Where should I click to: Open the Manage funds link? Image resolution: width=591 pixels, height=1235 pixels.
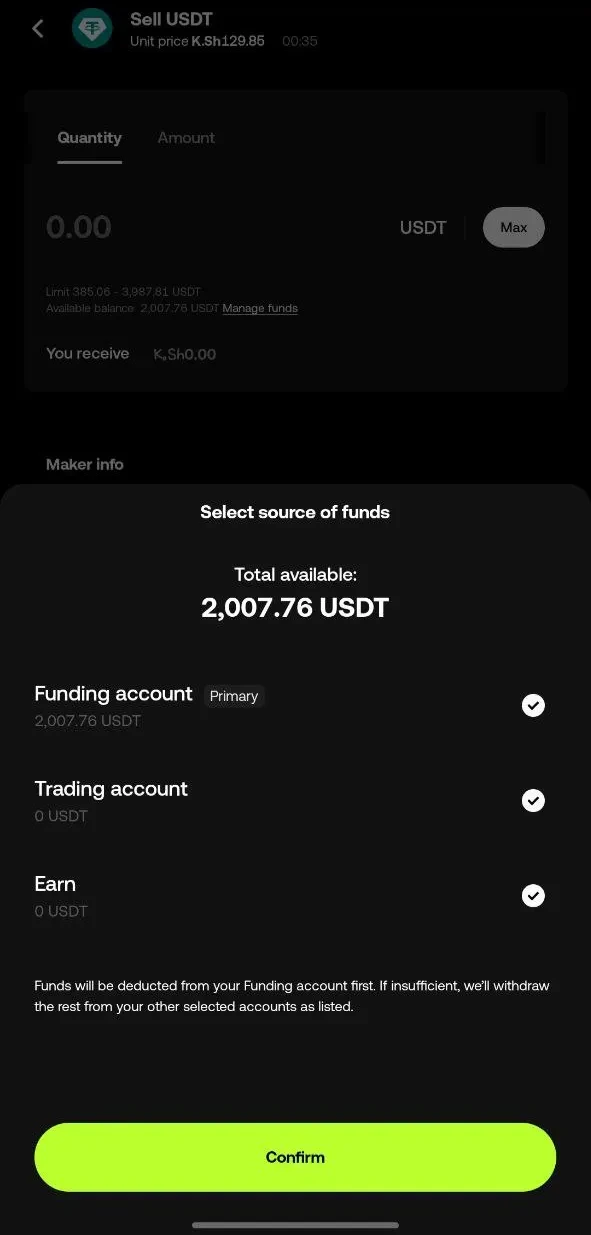(x=260, y=308)
